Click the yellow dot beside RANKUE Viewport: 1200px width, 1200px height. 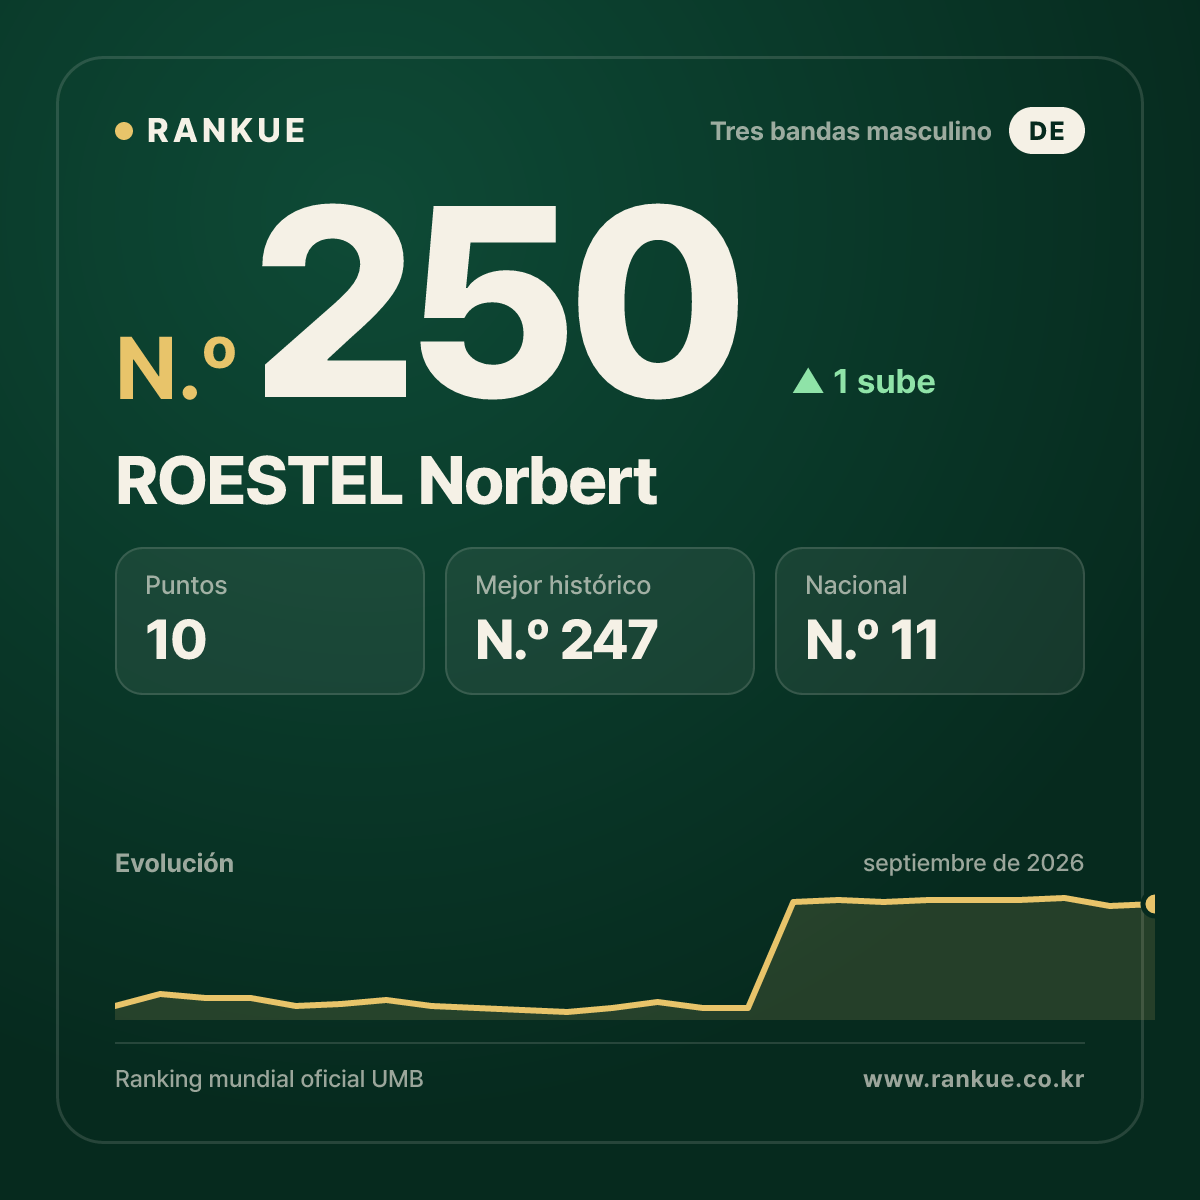[x=124, y=131]
